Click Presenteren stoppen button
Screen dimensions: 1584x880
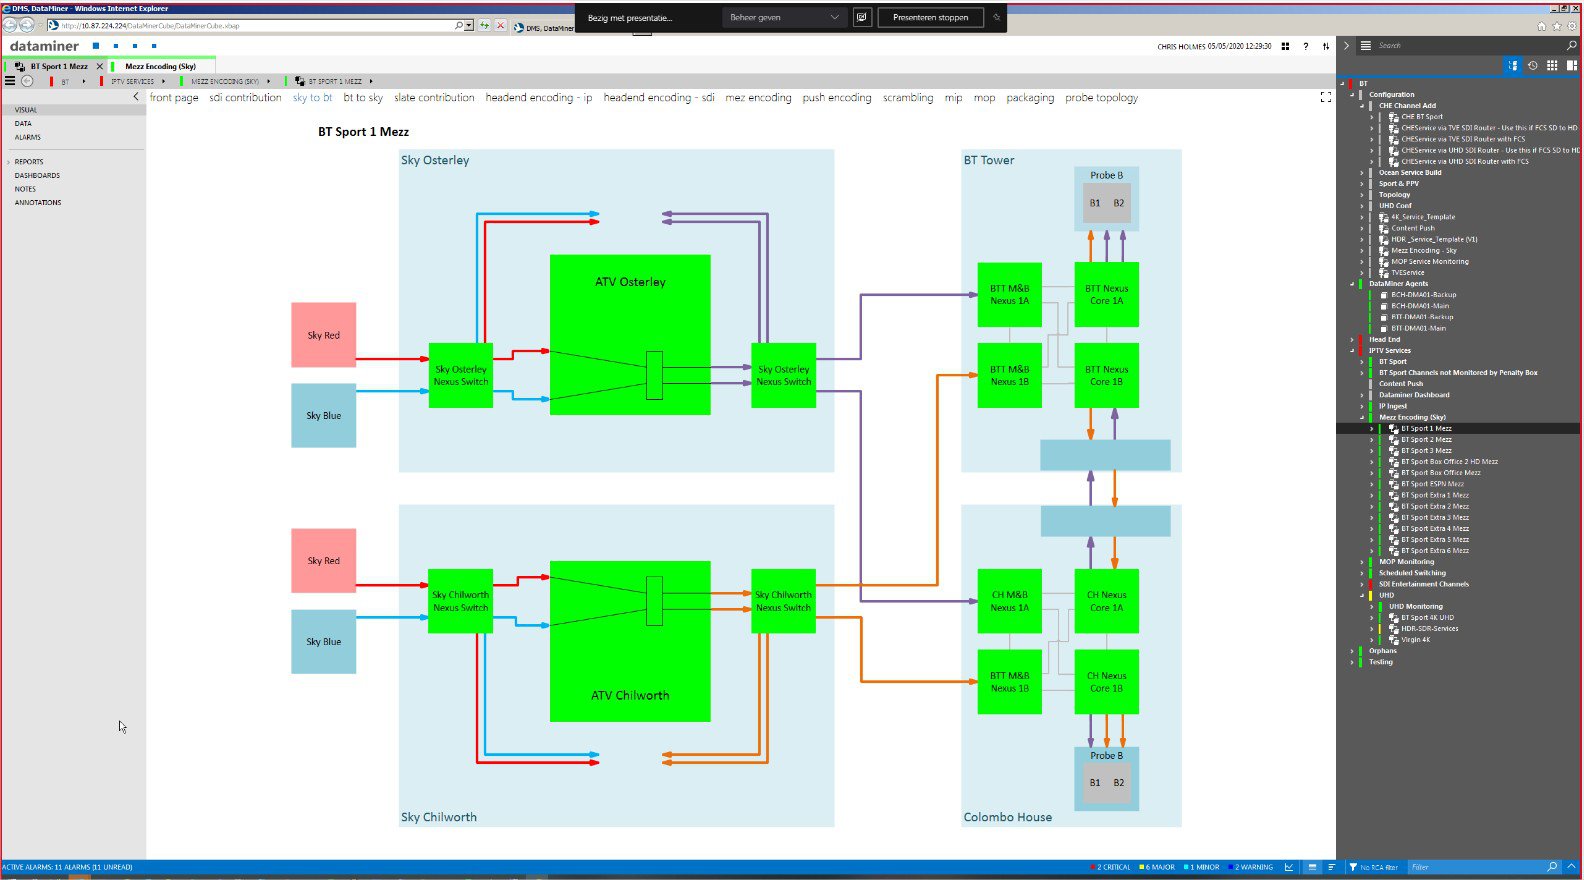[x=930, y=17]
